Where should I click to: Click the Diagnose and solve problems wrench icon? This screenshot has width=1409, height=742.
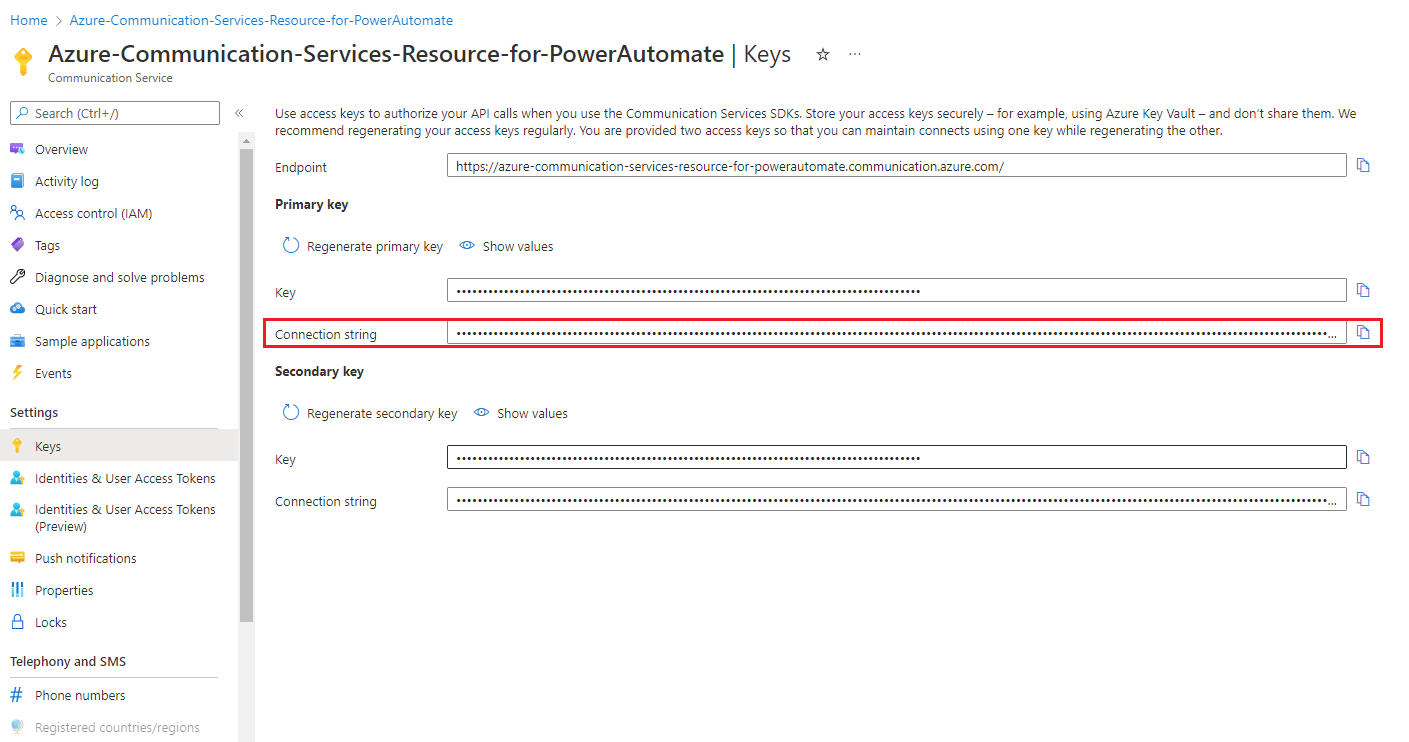click(17, 277)
